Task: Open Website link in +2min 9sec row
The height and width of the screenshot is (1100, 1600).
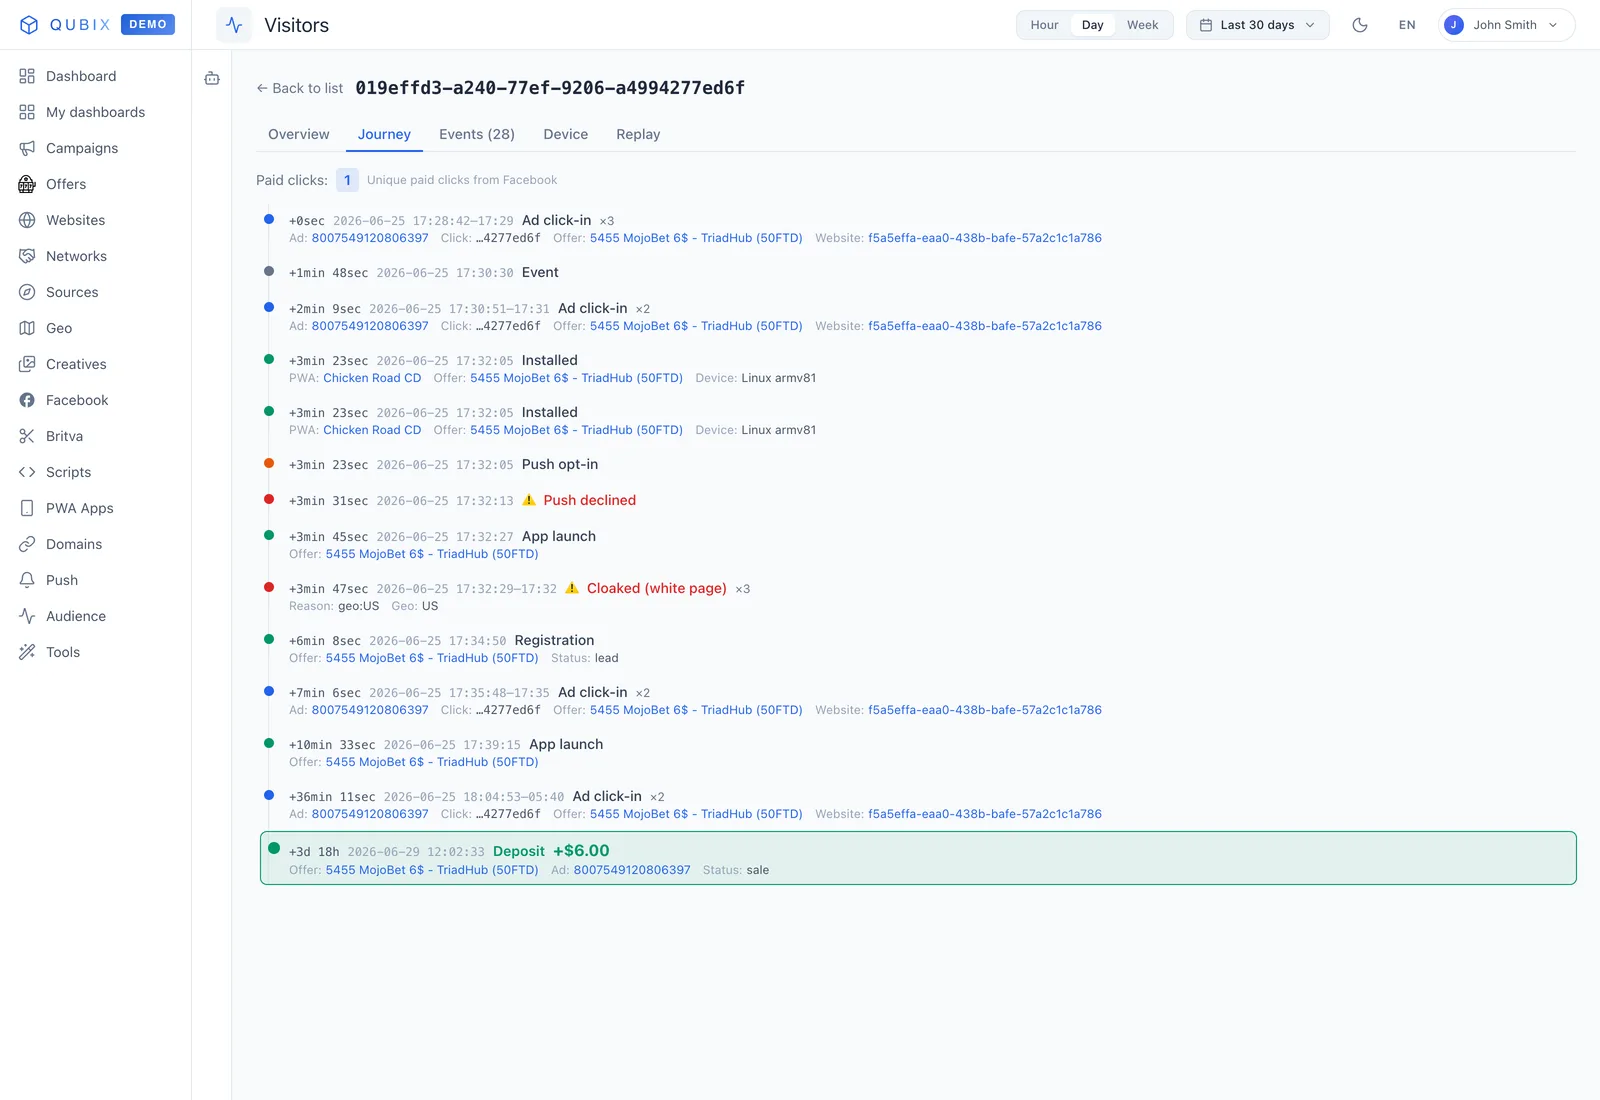Action: [x=985, y=326]
